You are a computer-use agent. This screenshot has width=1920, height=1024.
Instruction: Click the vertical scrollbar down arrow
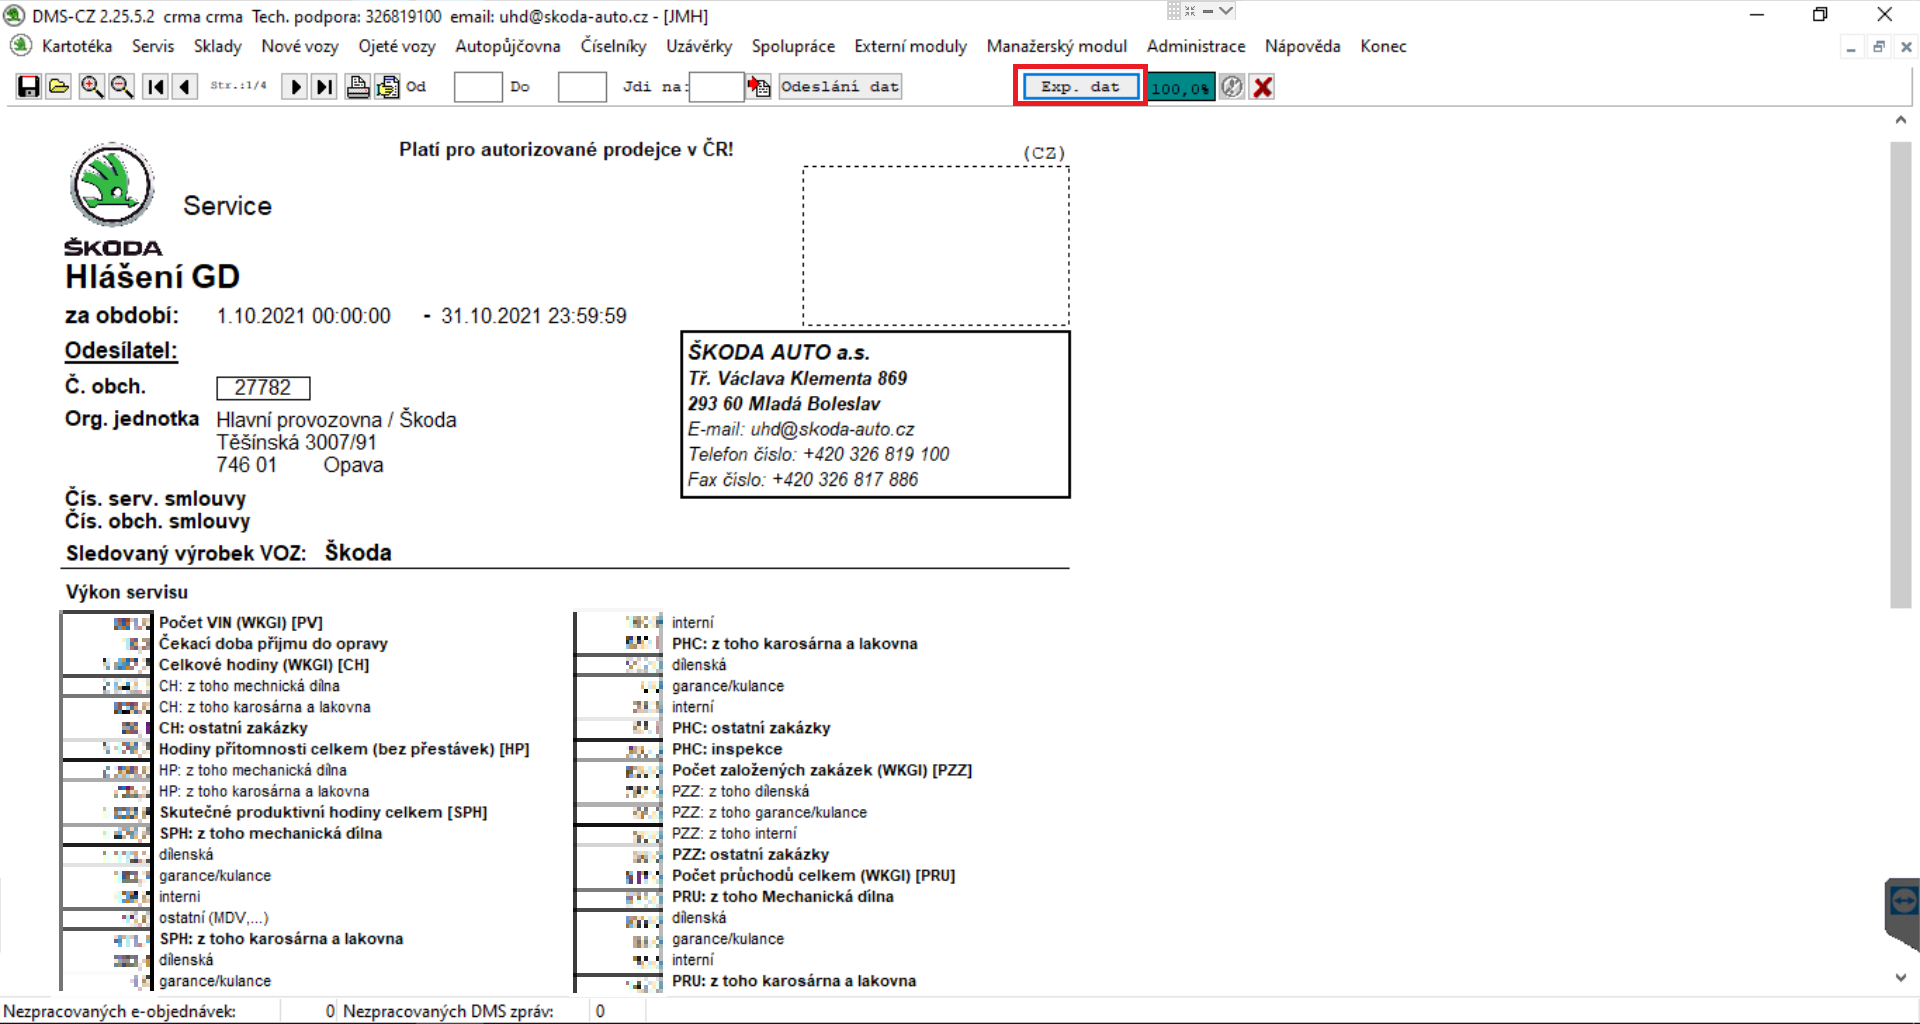[x=1900, y=978]
